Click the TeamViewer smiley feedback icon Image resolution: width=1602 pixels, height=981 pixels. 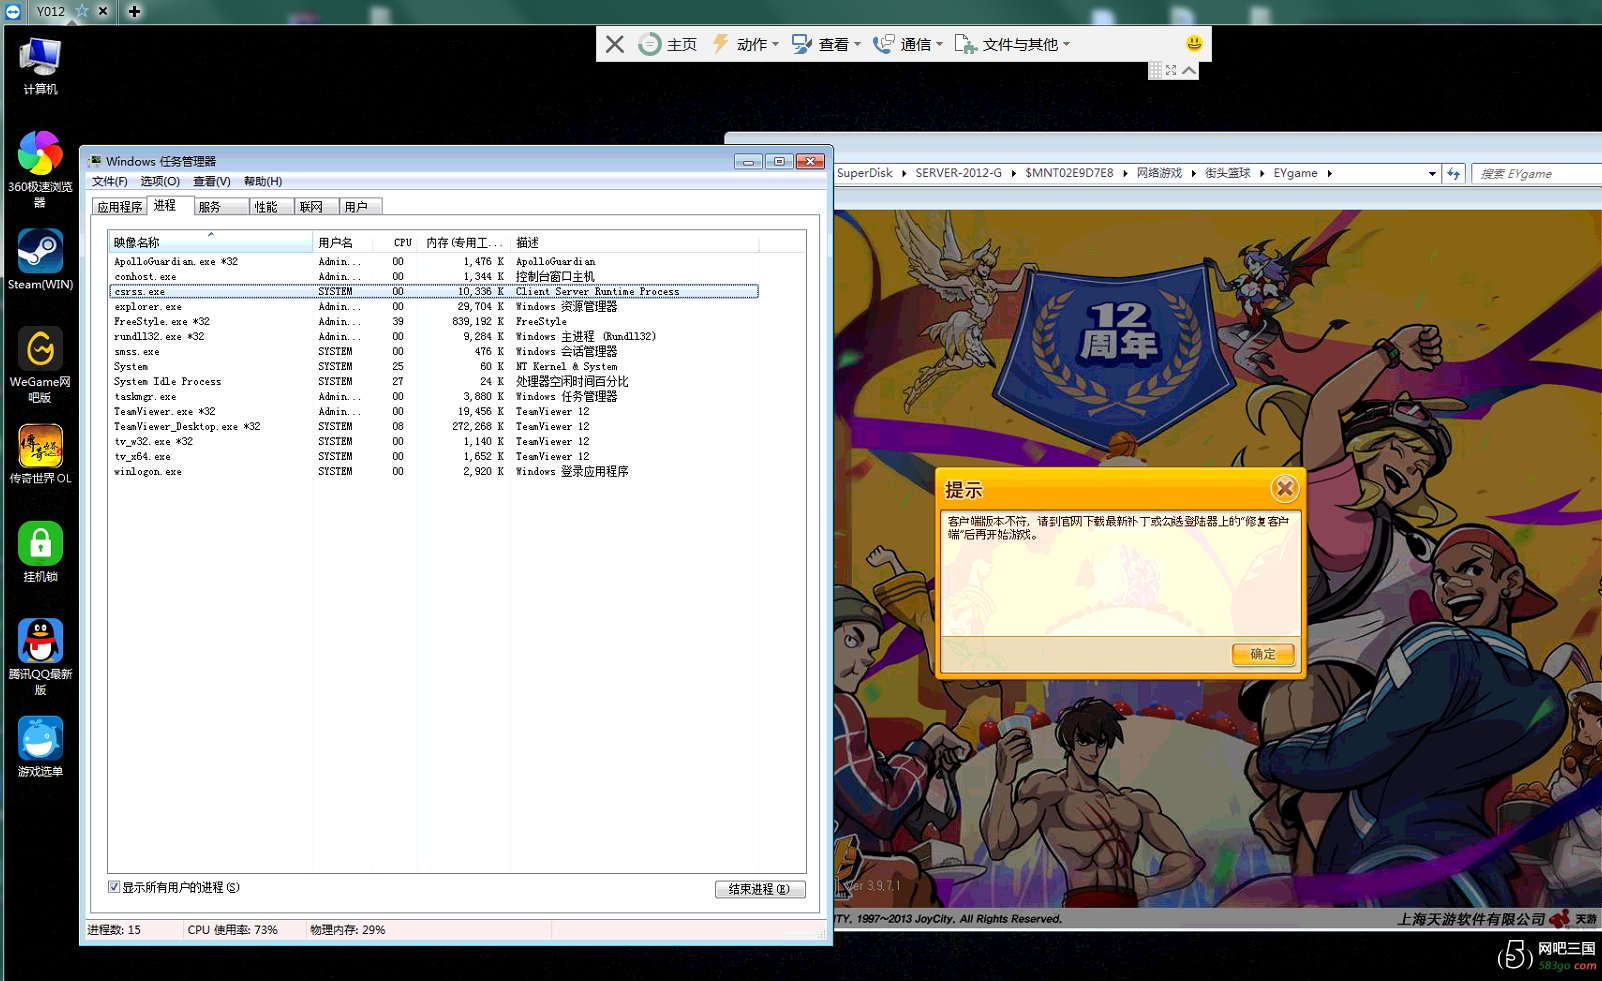1194,43
